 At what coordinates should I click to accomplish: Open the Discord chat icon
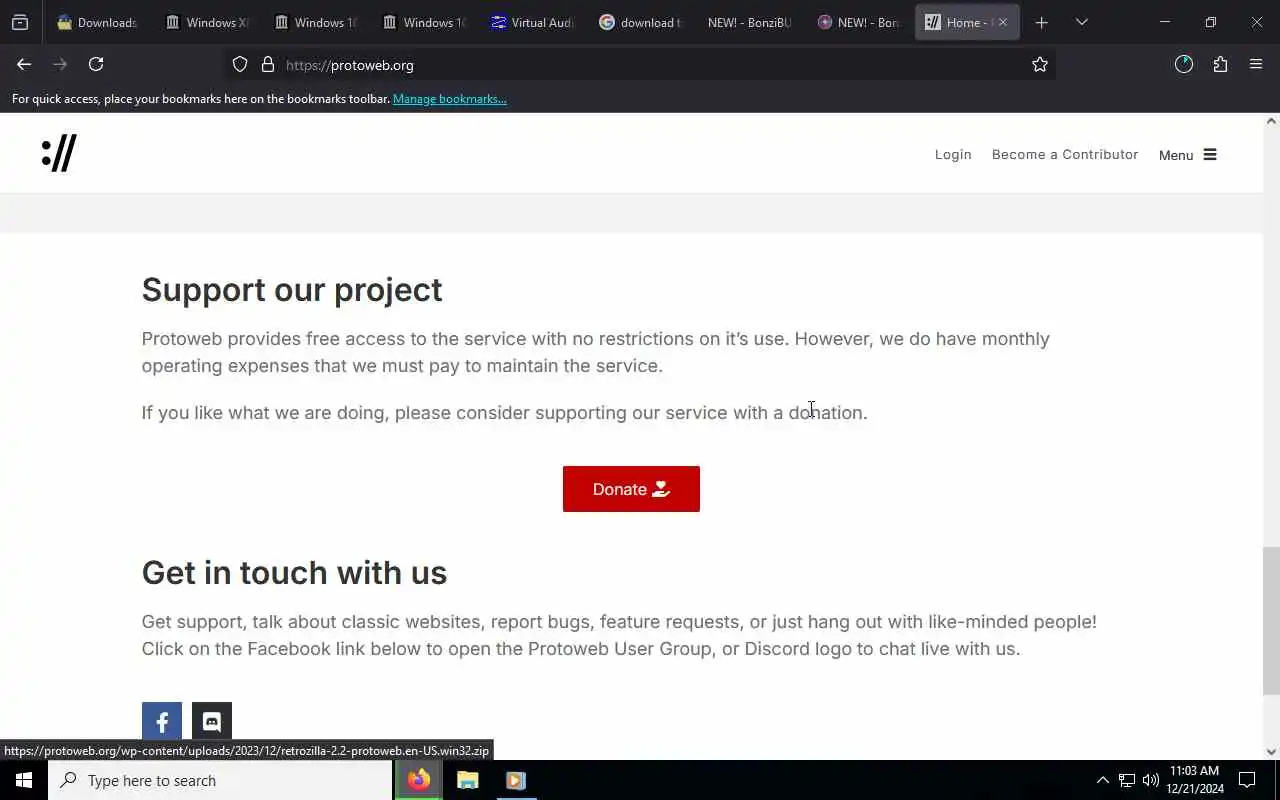pos(212,722)
